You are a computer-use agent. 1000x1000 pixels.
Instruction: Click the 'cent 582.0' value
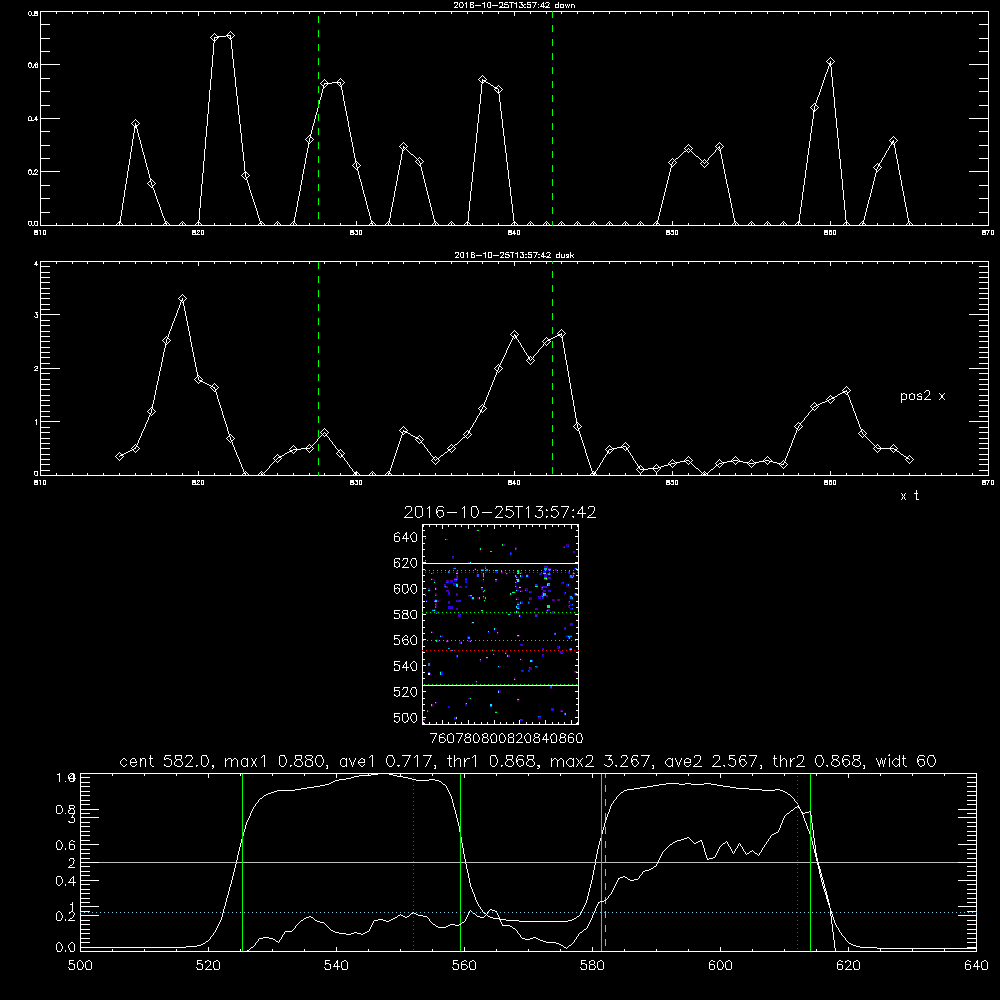165,761
